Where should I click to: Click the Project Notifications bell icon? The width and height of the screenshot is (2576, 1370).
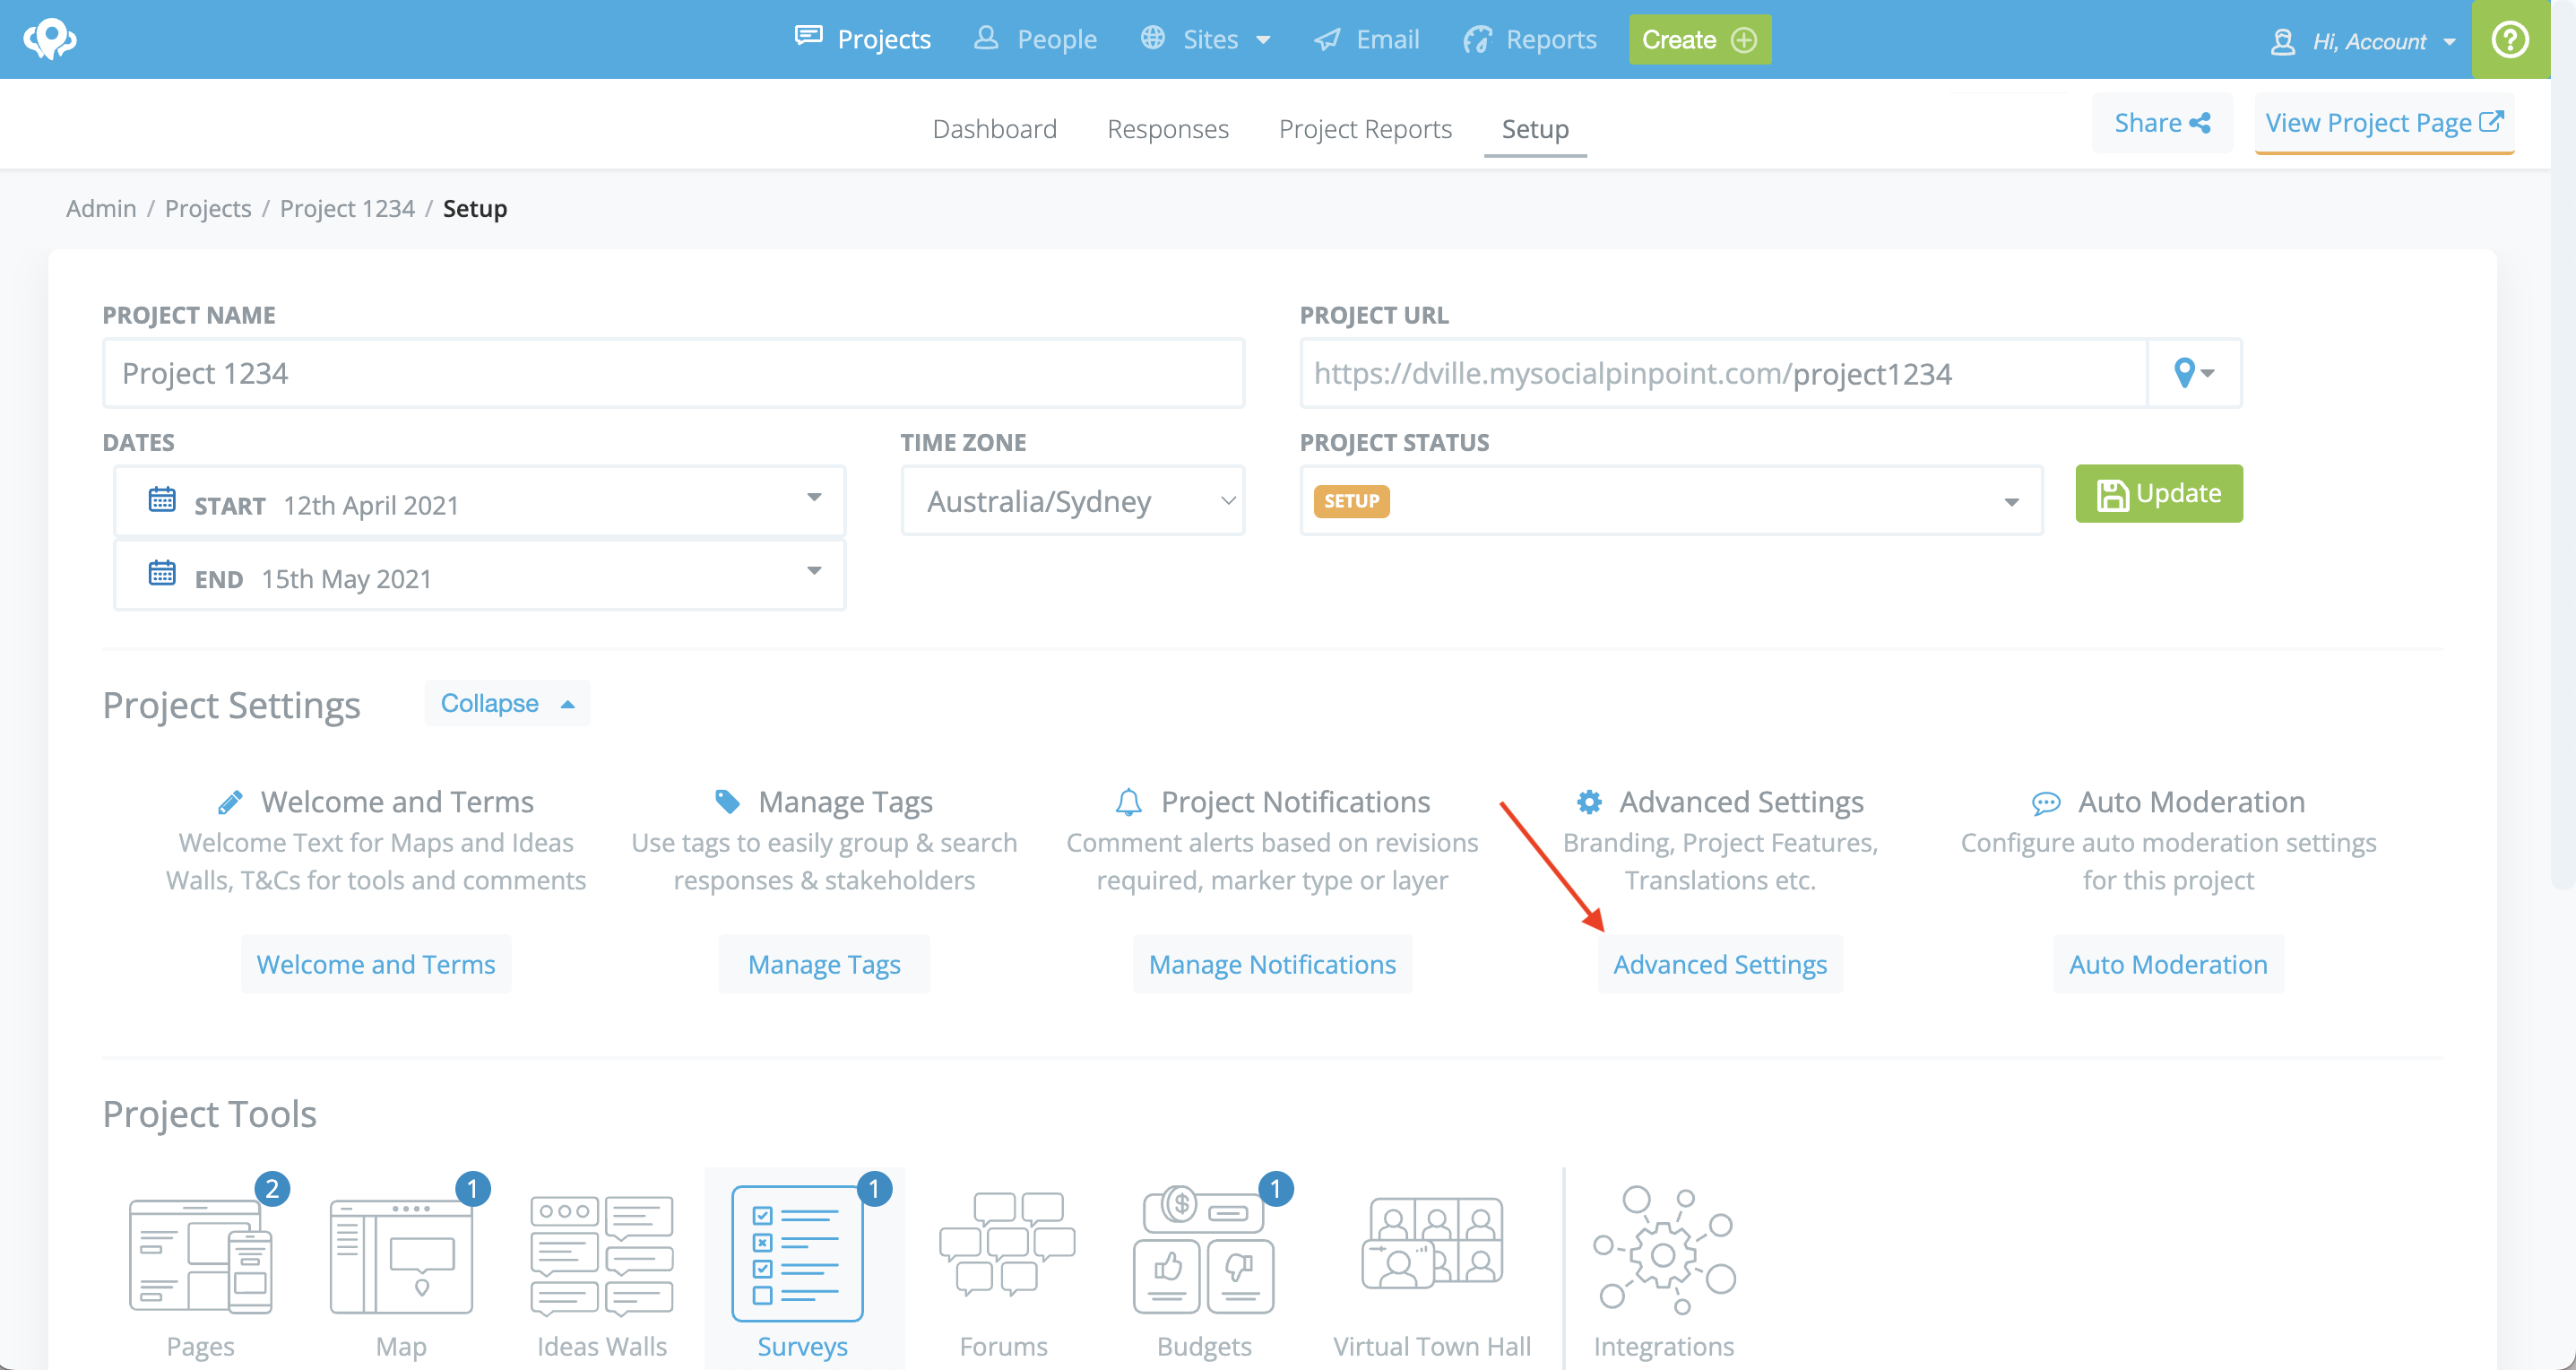pyautogui.click(x=1128, y=802)
